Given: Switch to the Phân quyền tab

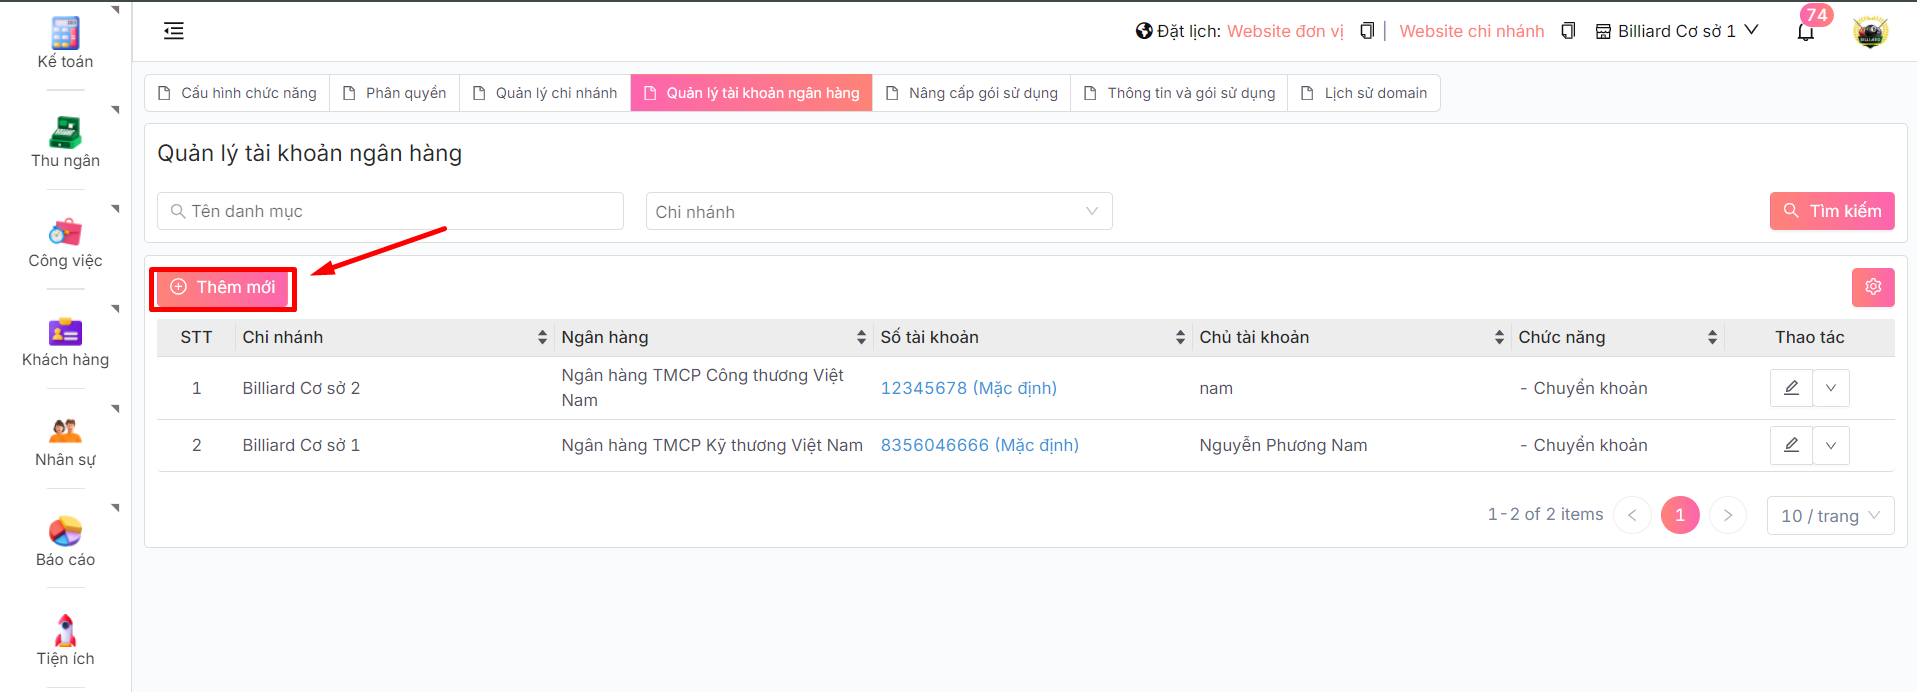Looking at the screenshot, I should point(395,93).
